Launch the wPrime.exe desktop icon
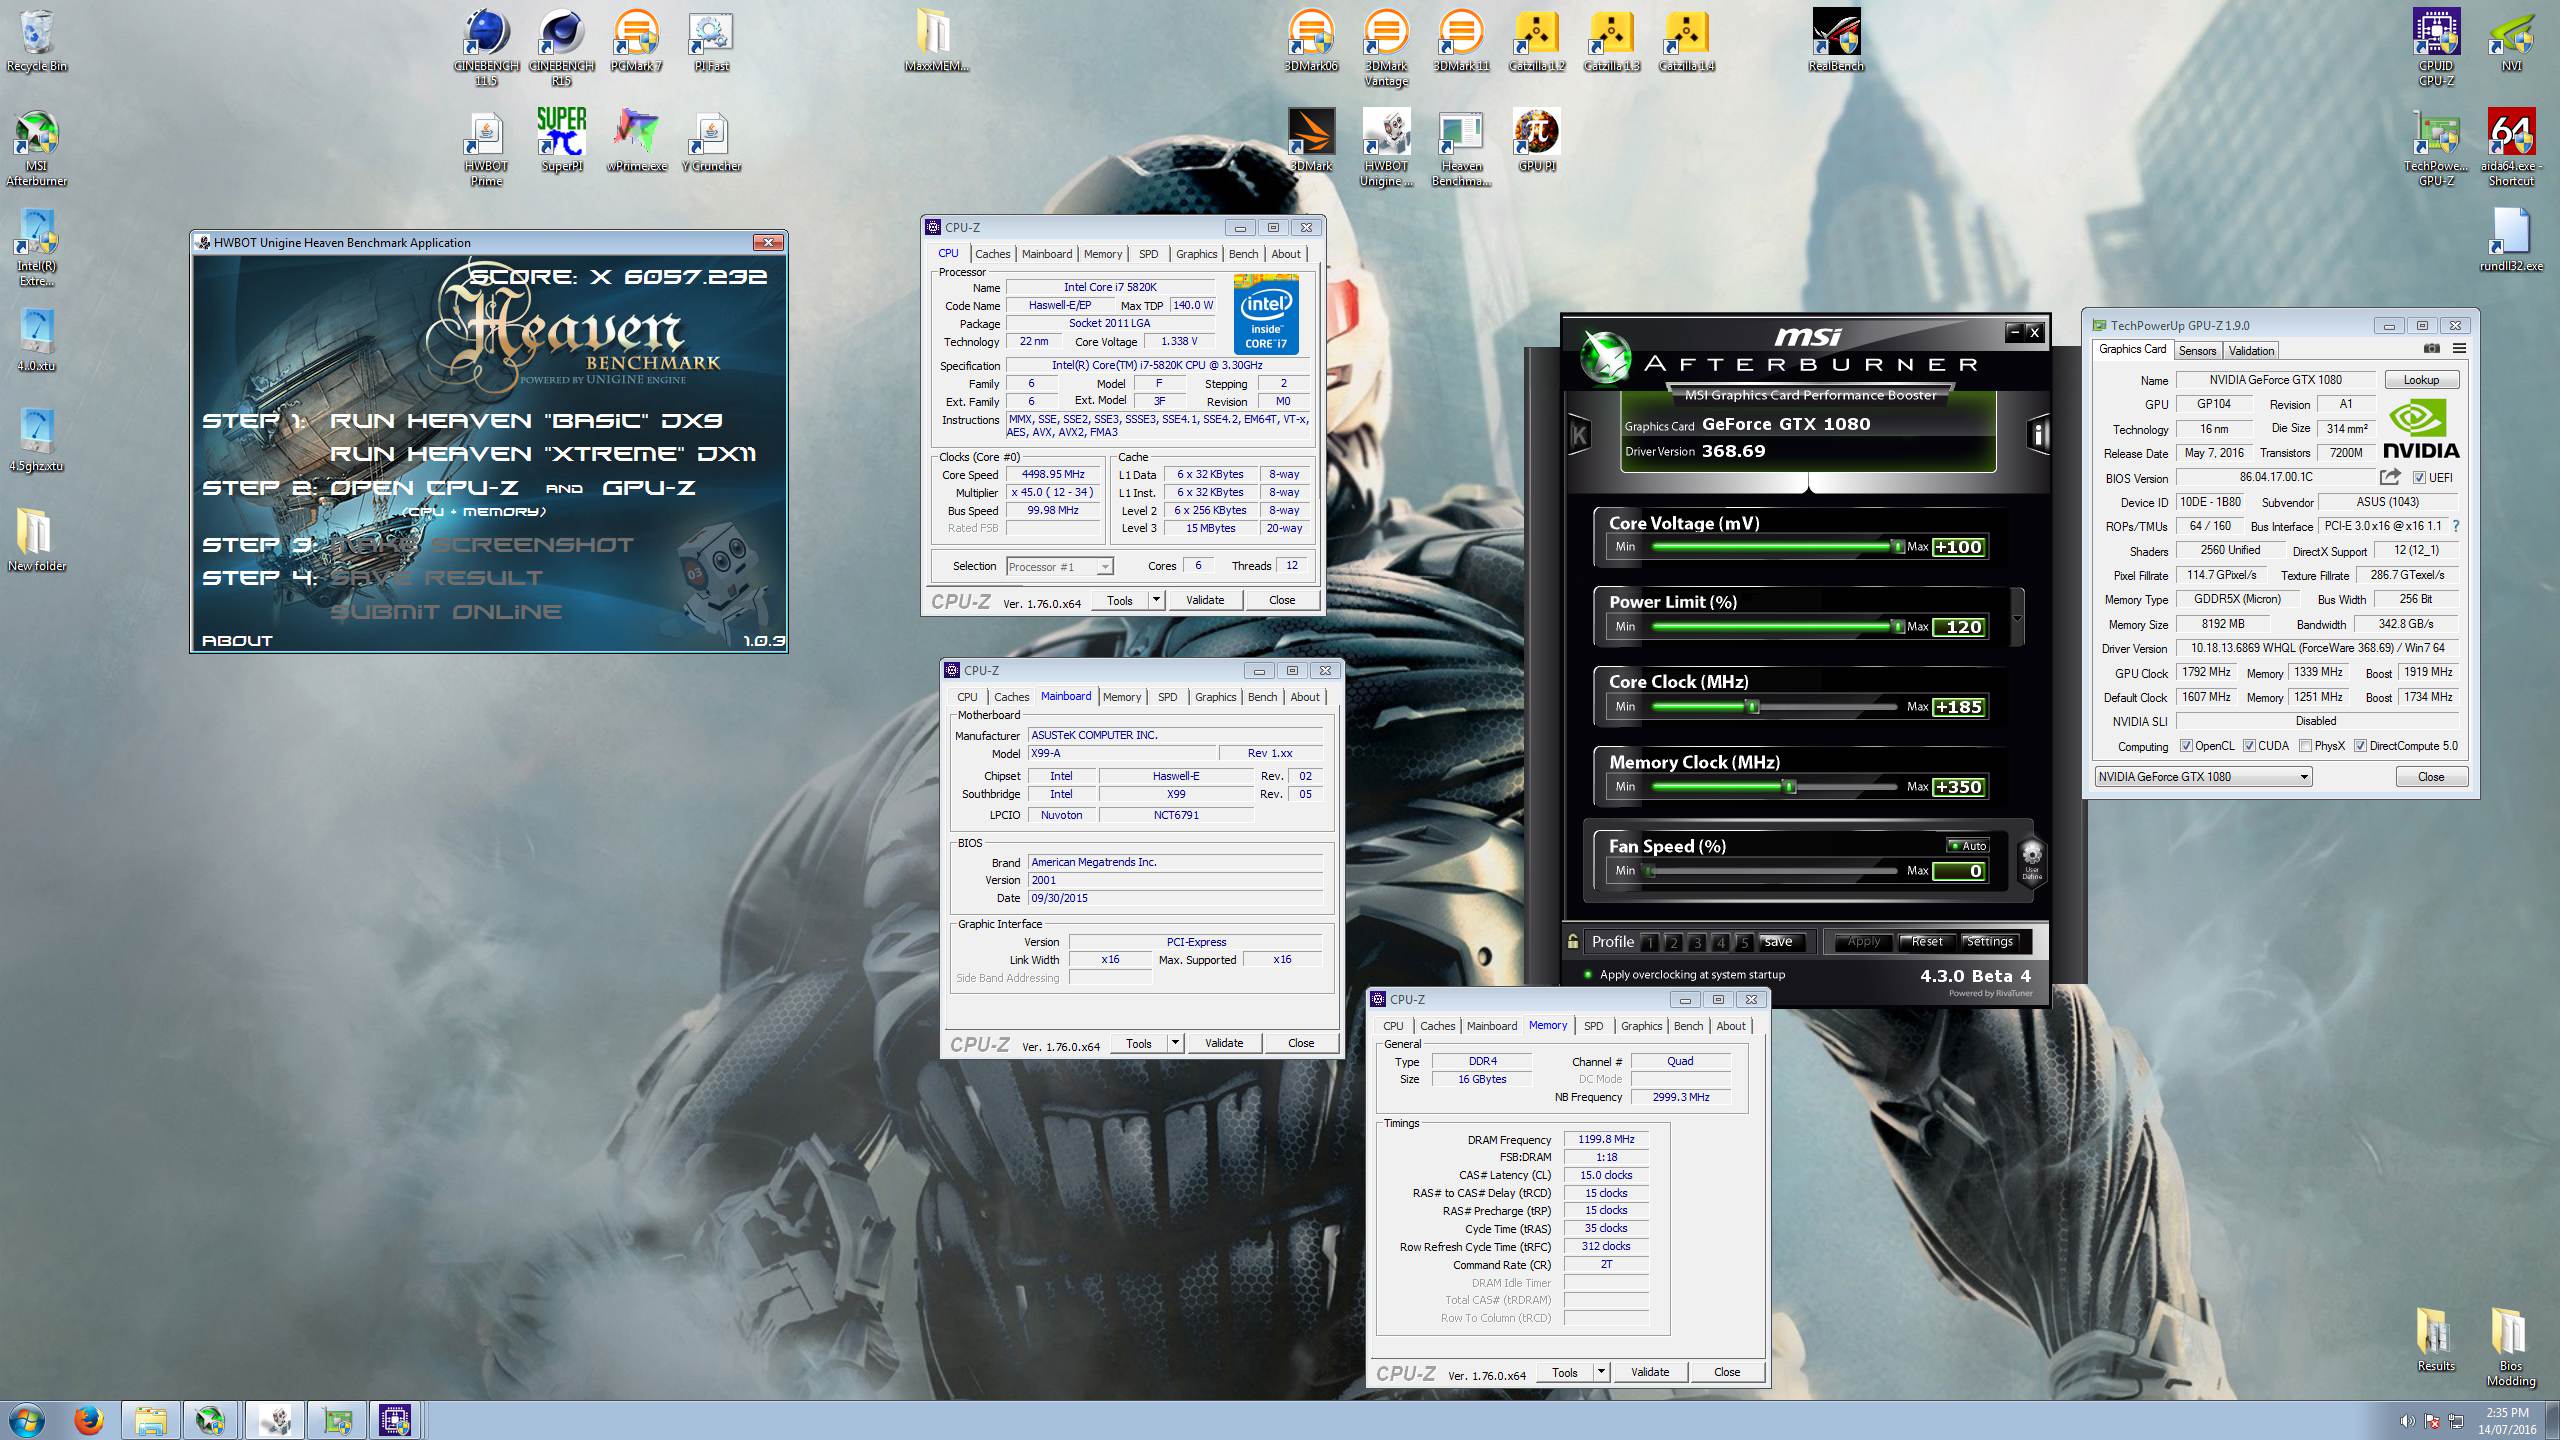2560x1440 pixels. pyautogui.click(x=636, y=140)
